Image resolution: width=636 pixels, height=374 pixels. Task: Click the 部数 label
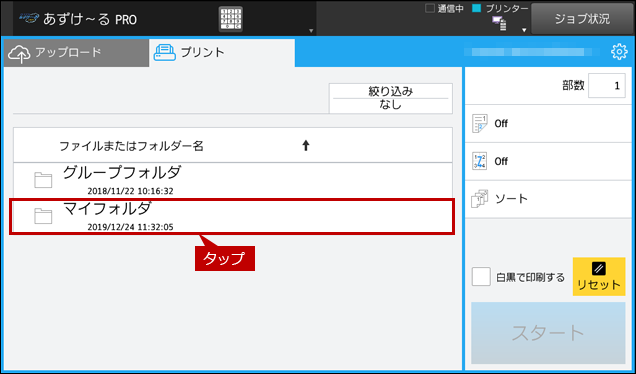tap(573, 86)
